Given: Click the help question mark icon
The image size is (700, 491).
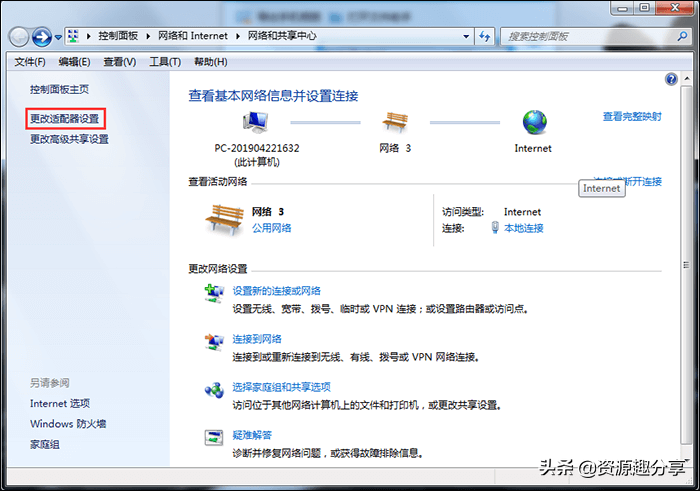Looking at the screenshot, I should pyautogui.click(x=671, y=79).
